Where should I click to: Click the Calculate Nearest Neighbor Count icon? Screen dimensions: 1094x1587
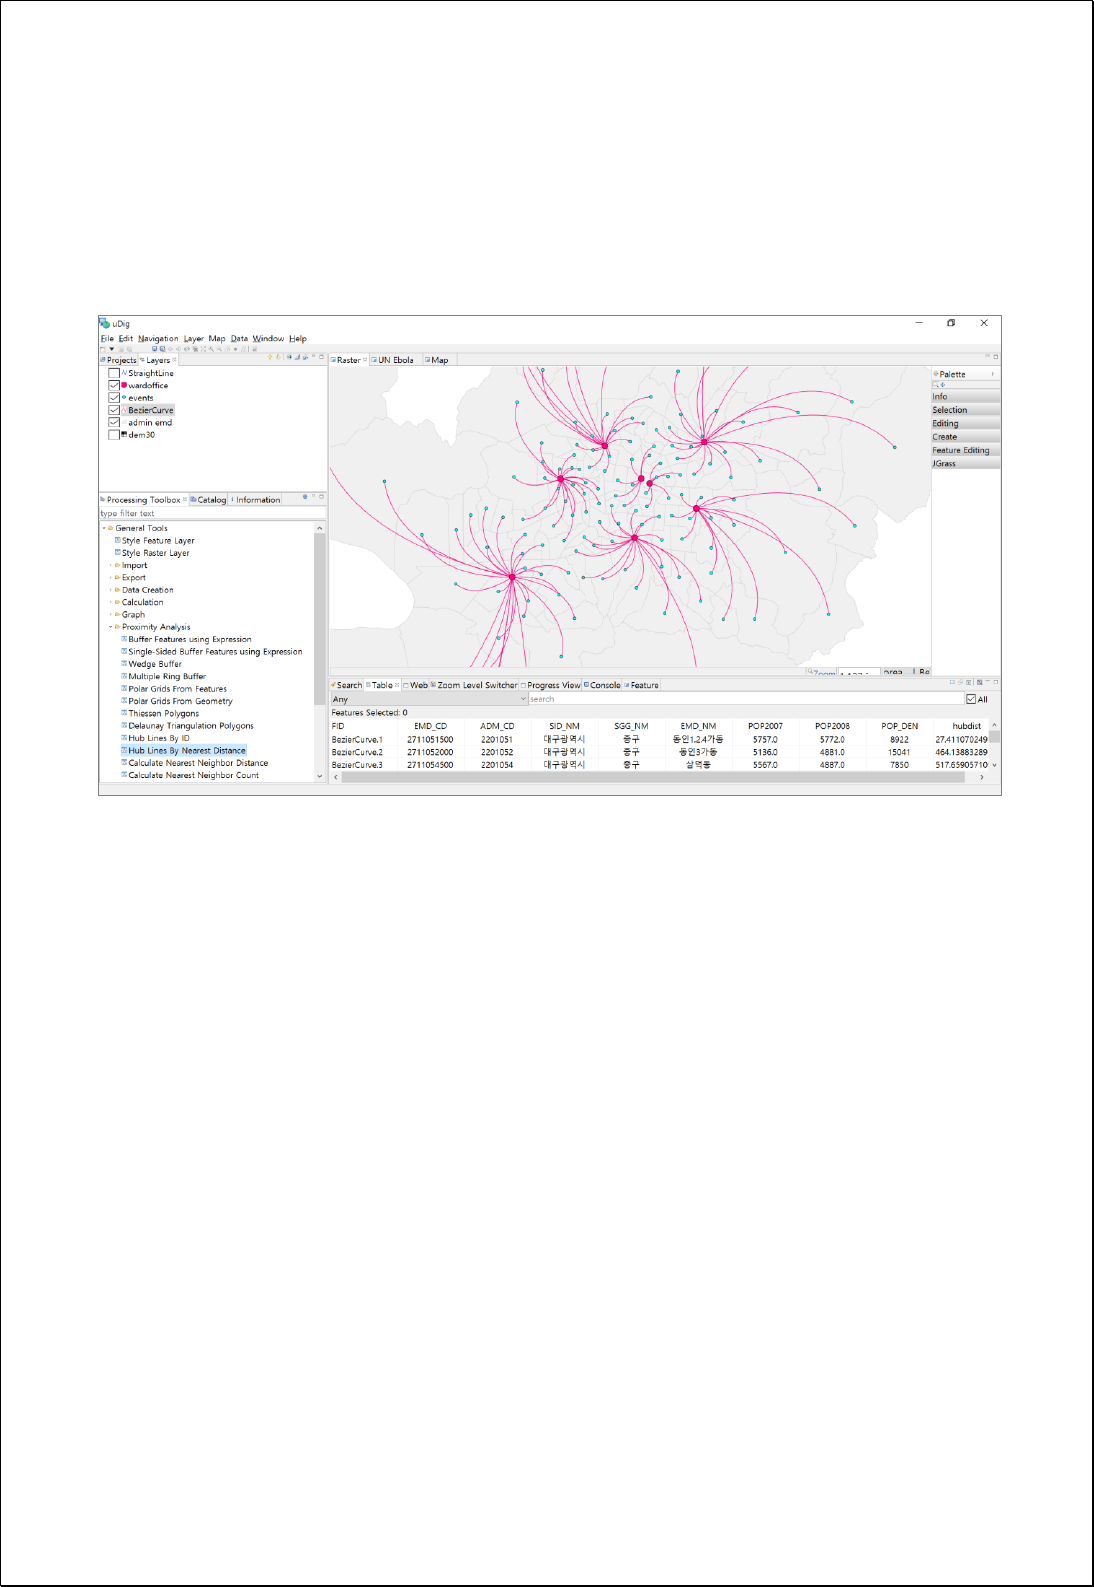[124, 775]
